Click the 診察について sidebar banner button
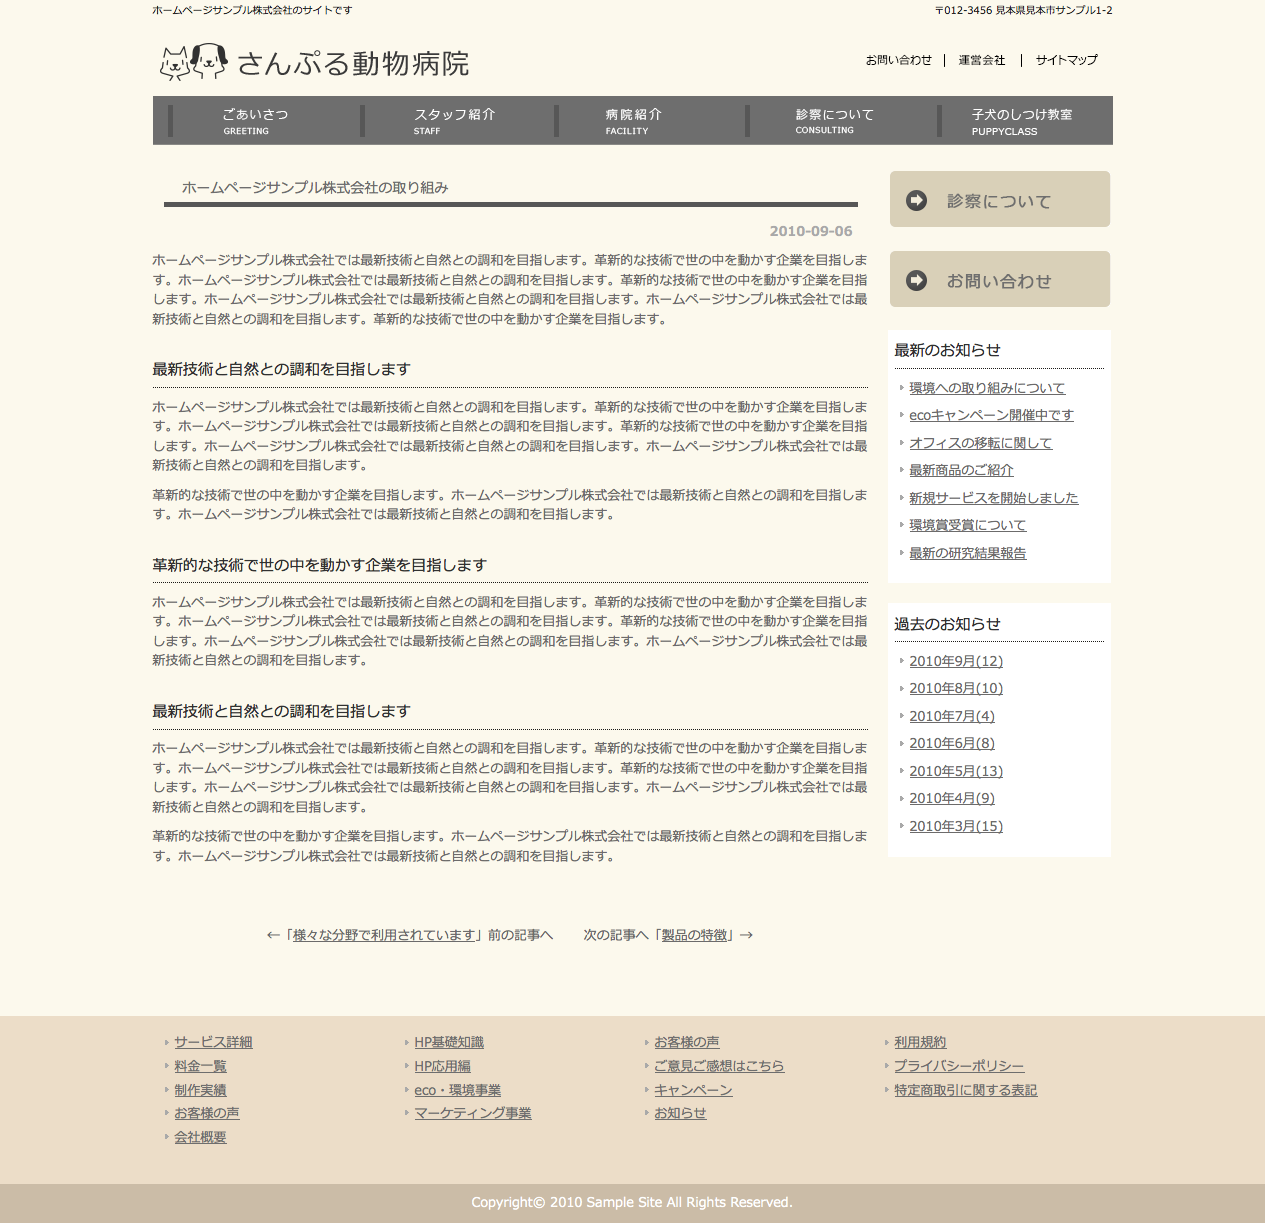This screenshot has width=1265, height=1223. coord(1000,199)
